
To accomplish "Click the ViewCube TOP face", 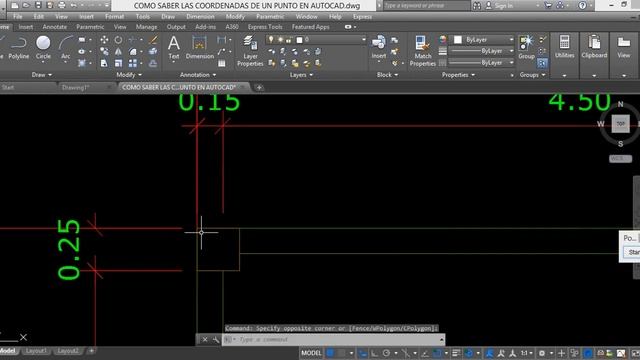I will 620,124.
